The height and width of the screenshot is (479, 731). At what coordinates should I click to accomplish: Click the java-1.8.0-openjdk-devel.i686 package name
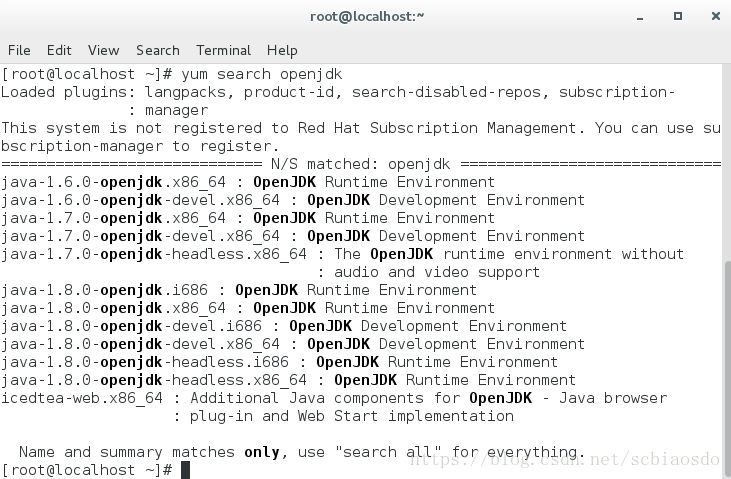pos(131,326)
